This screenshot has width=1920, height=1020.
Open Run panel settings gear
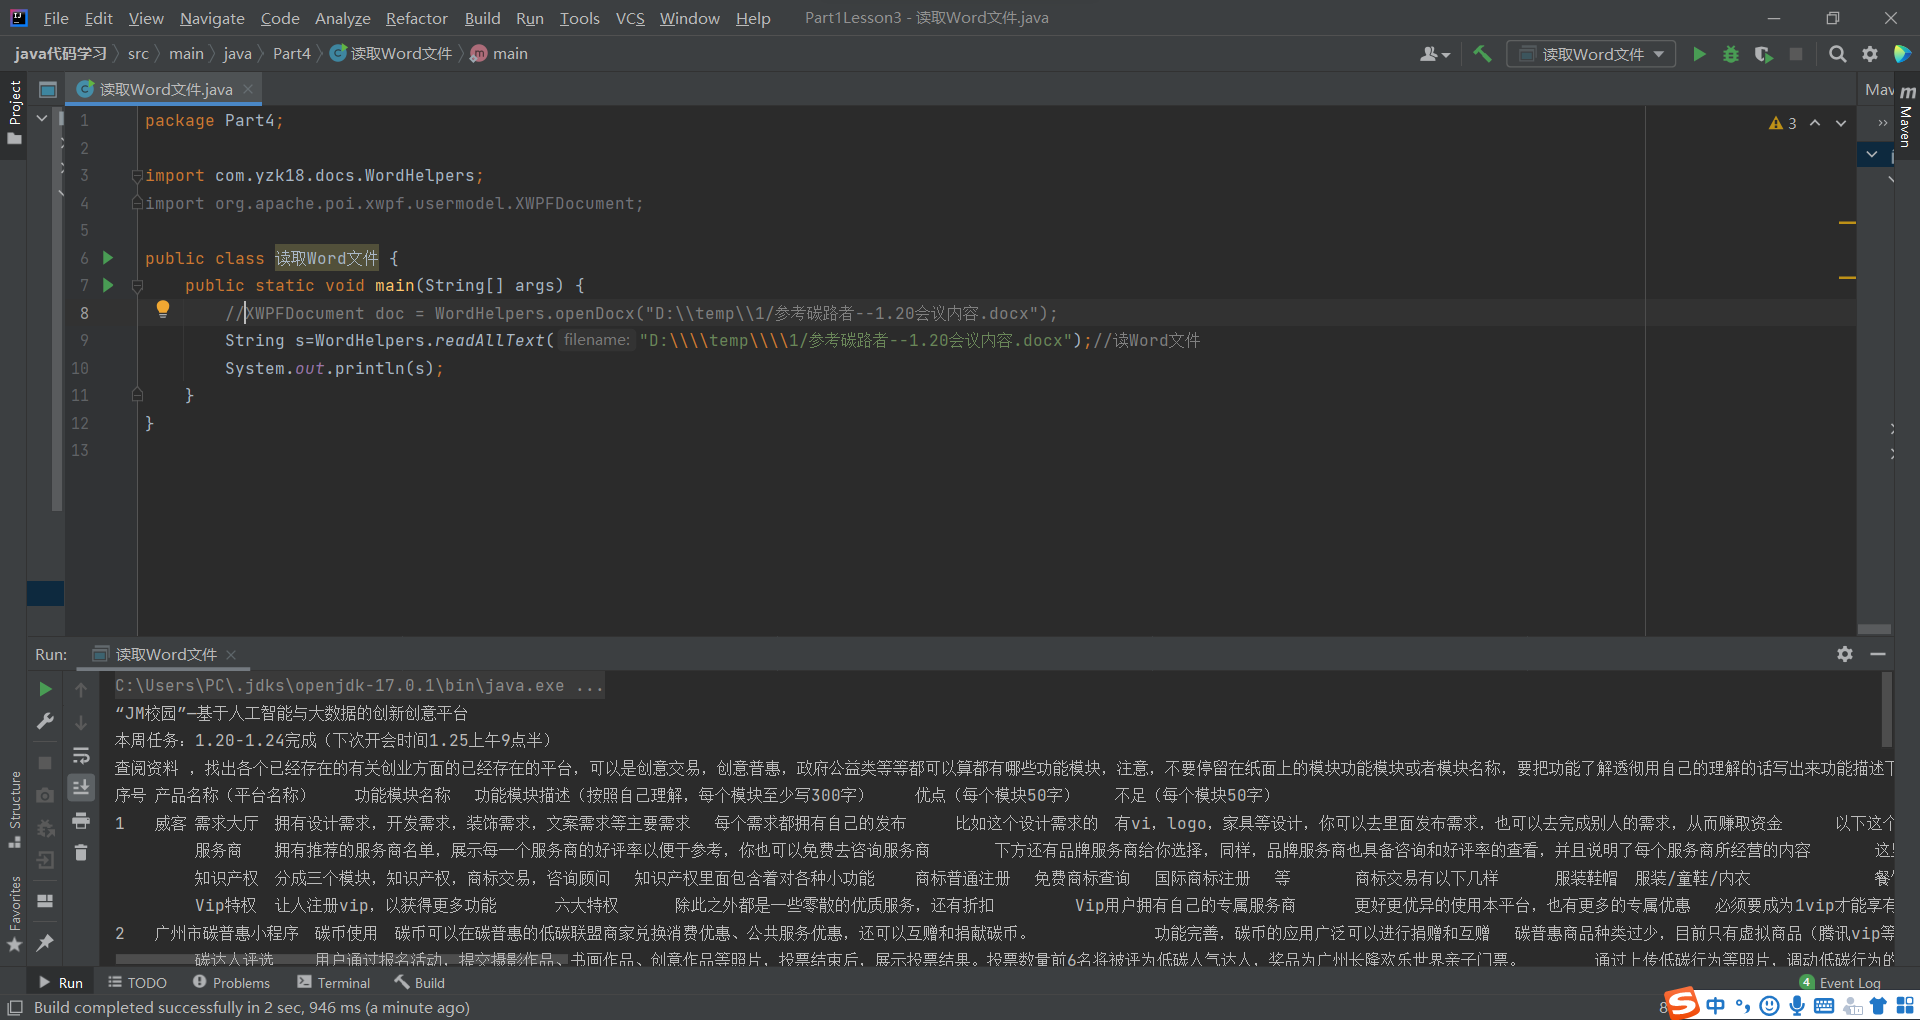coord(1845,653)
